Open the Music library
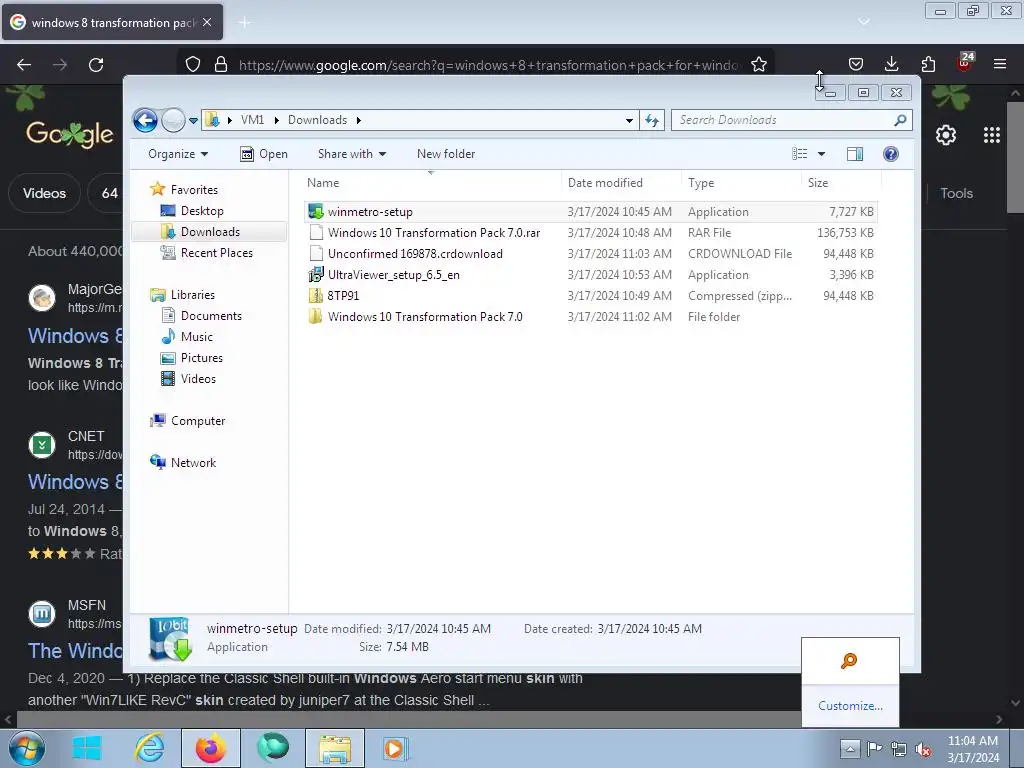 pyautogui.click(x=196, y=337)
